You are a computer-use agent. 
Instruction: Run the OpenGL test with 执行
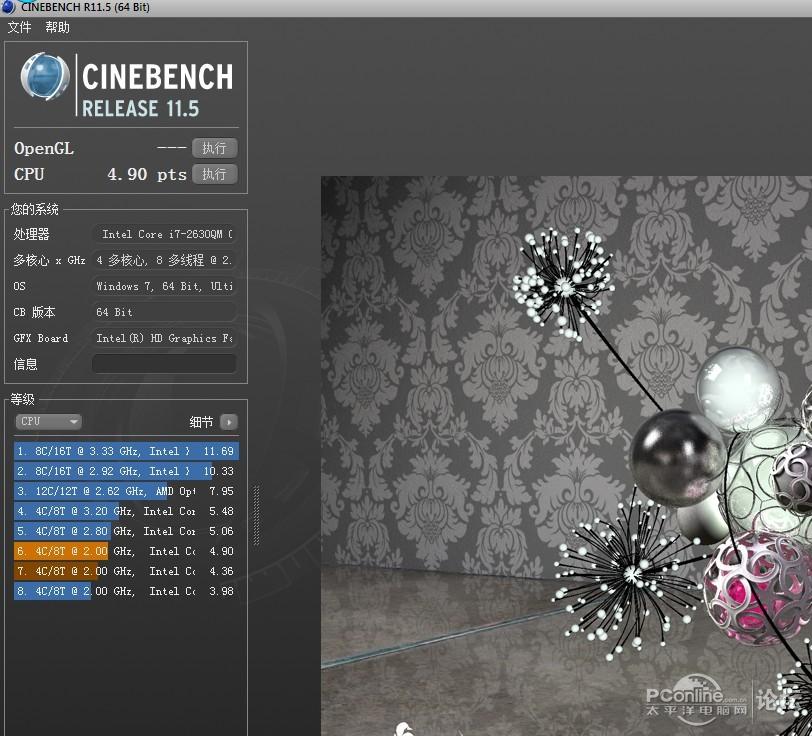click(x=215, y=148)
